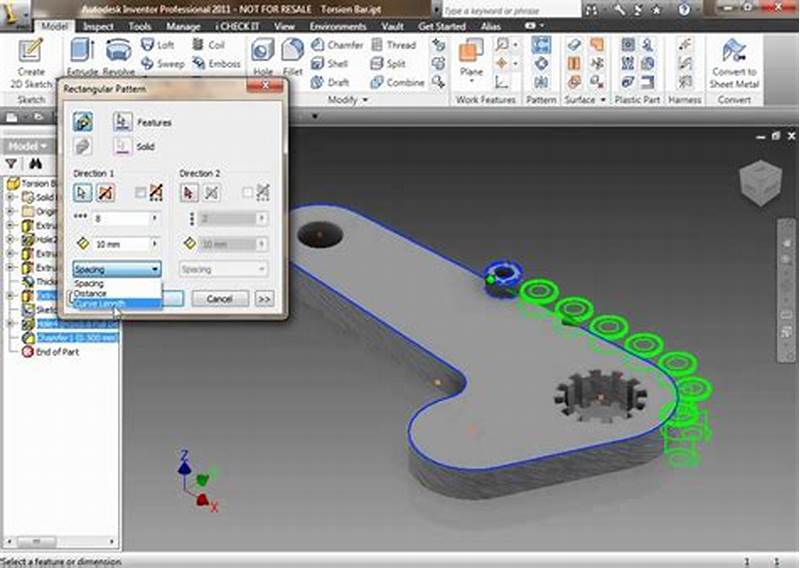Click Direction 1 spacing 10 mm arrow
Image resolution: width=800 pixels, height=568 pixels.
[x=155, y=244]
